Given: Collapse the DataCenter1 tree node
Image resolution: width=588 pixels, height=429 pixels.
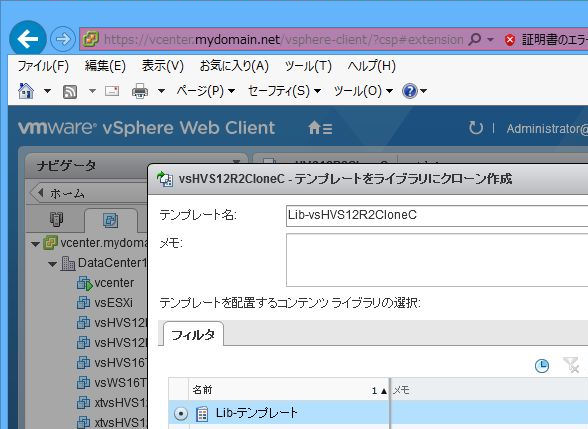Looking at the screenshot, I should (52, 264).
